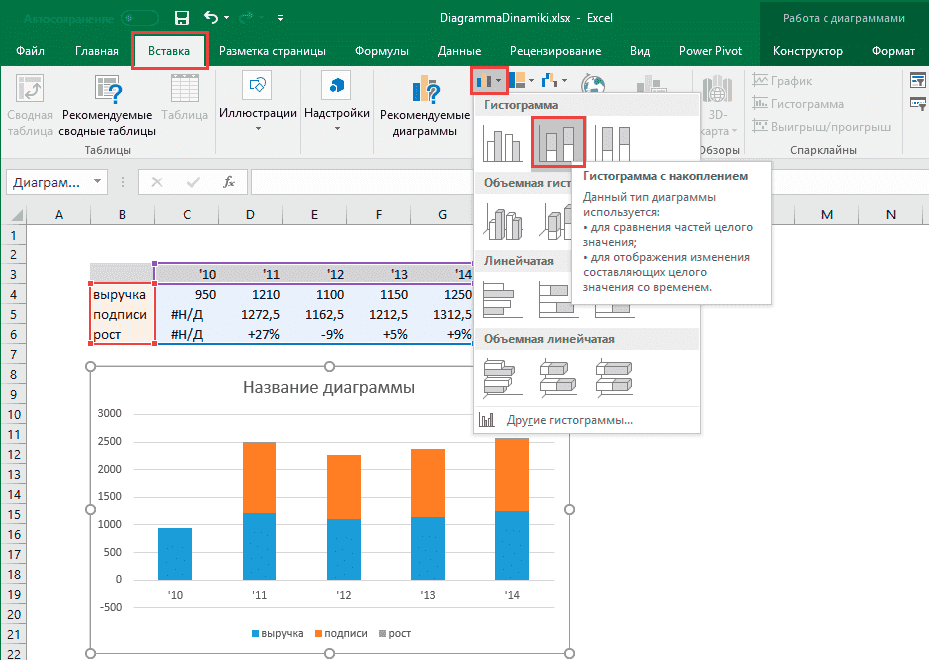Open the Name Box dropdown arrow
Screen dimensions: 930x660
[x=97, y=182]
